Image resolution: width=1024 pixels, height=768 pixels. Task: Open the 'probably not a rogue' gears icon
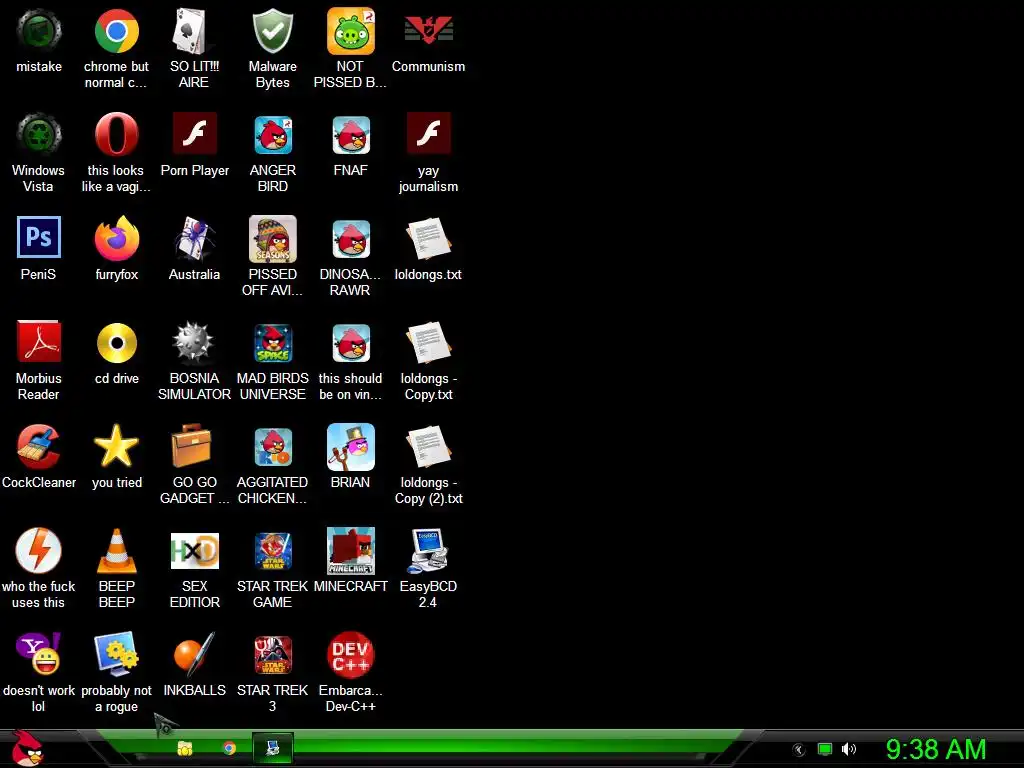[x=116, y=654]
